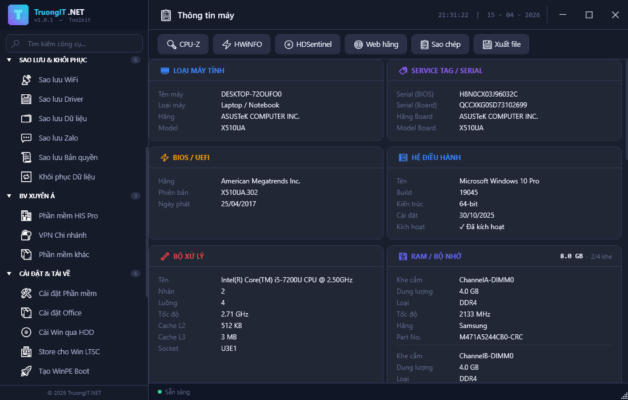
Task: Open Sao lưu Zalo backup item
Action: coord(58,138)
